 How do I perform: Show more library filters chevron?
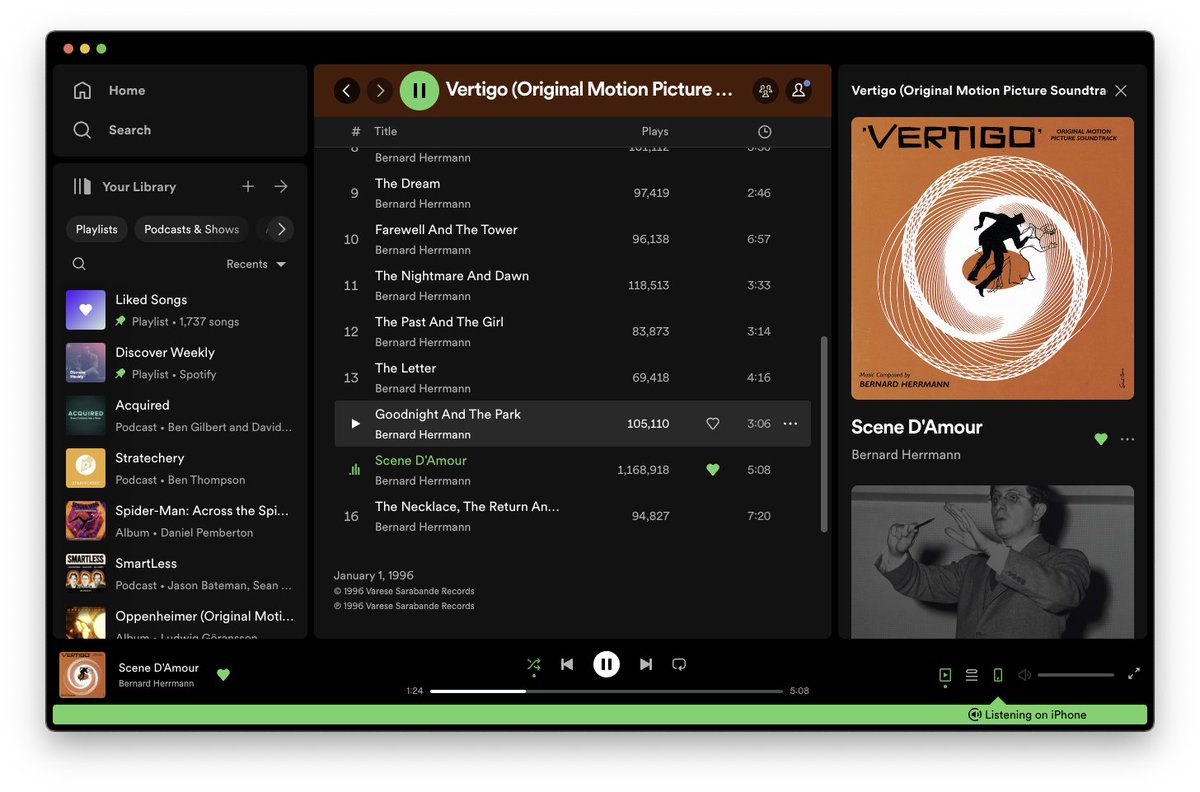281,229
